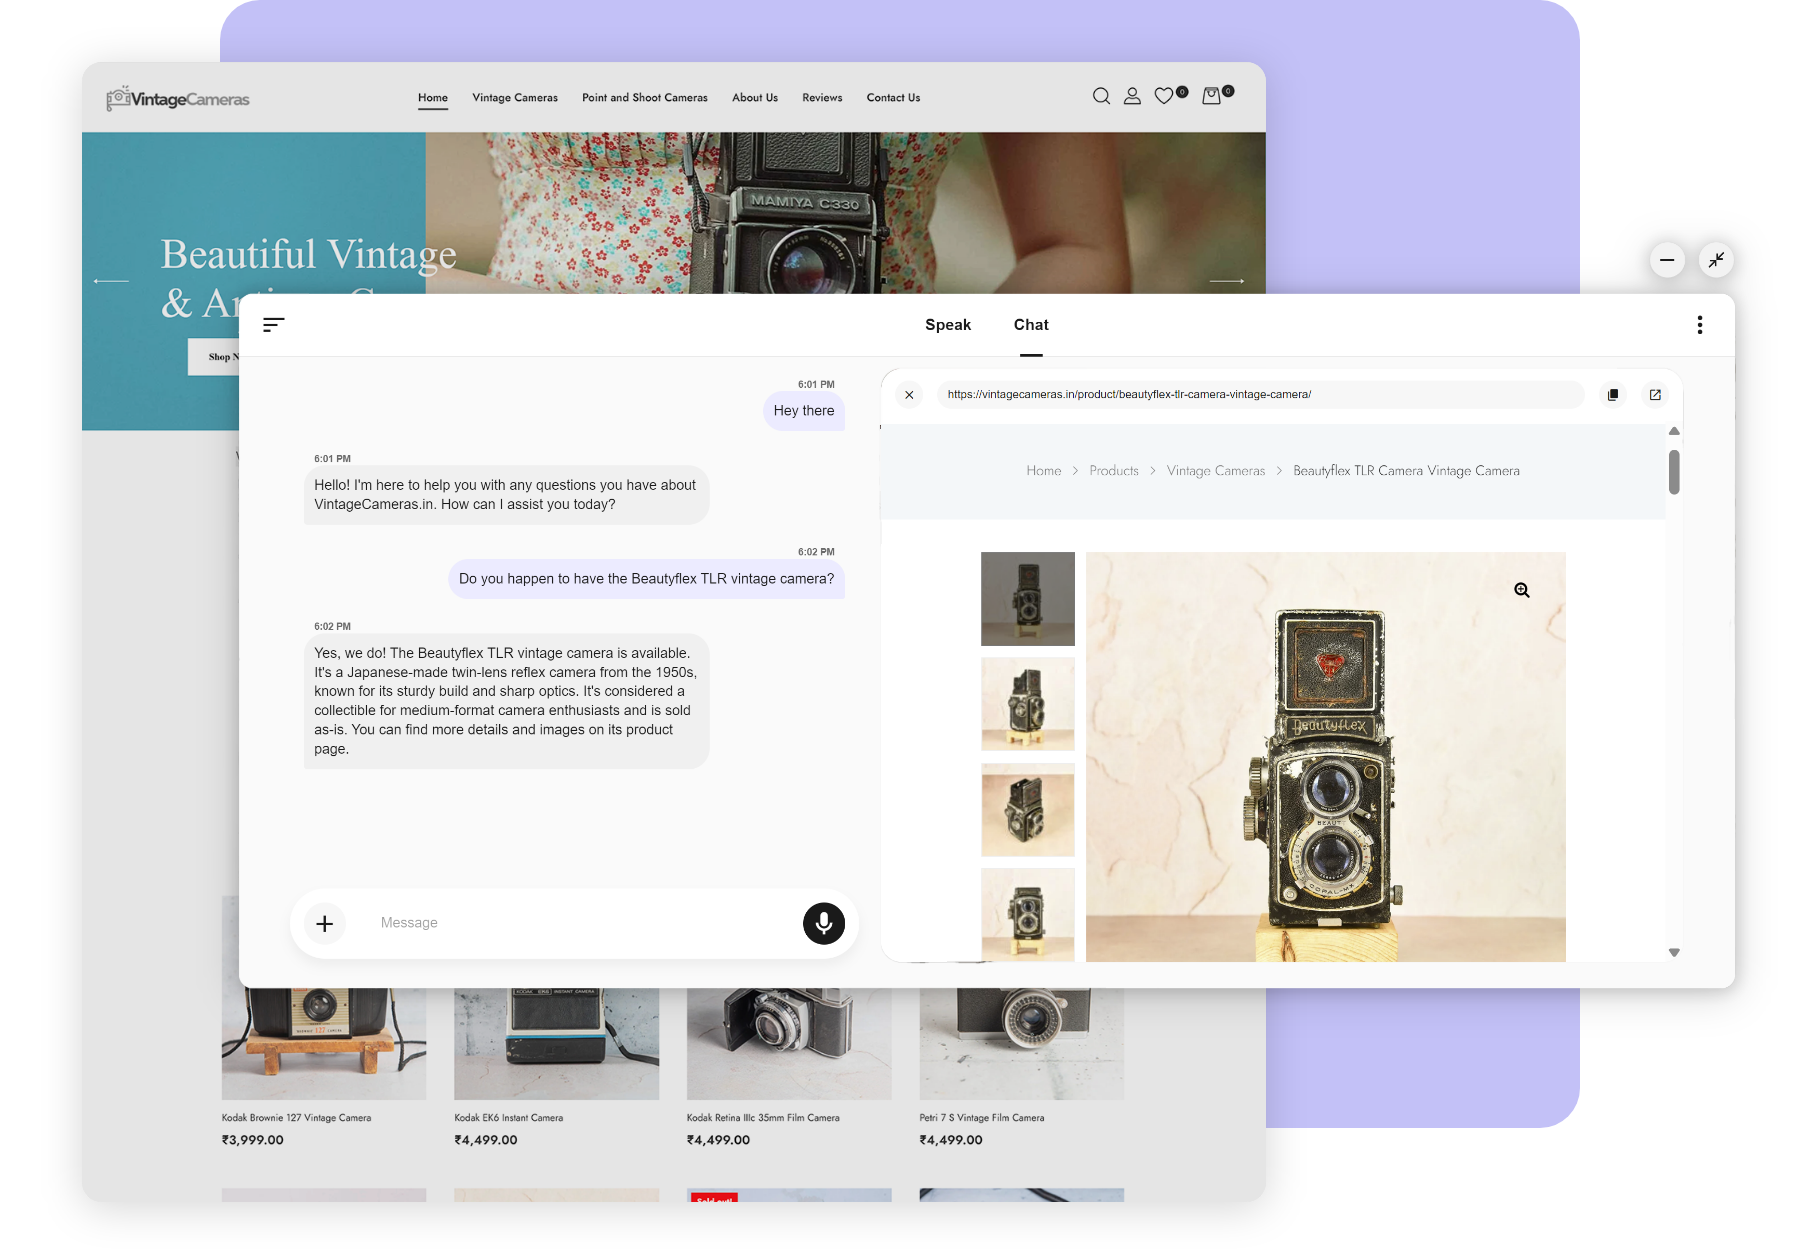Open the user account icon
Viewport: 1800px width, 1260px height.
1132,96
